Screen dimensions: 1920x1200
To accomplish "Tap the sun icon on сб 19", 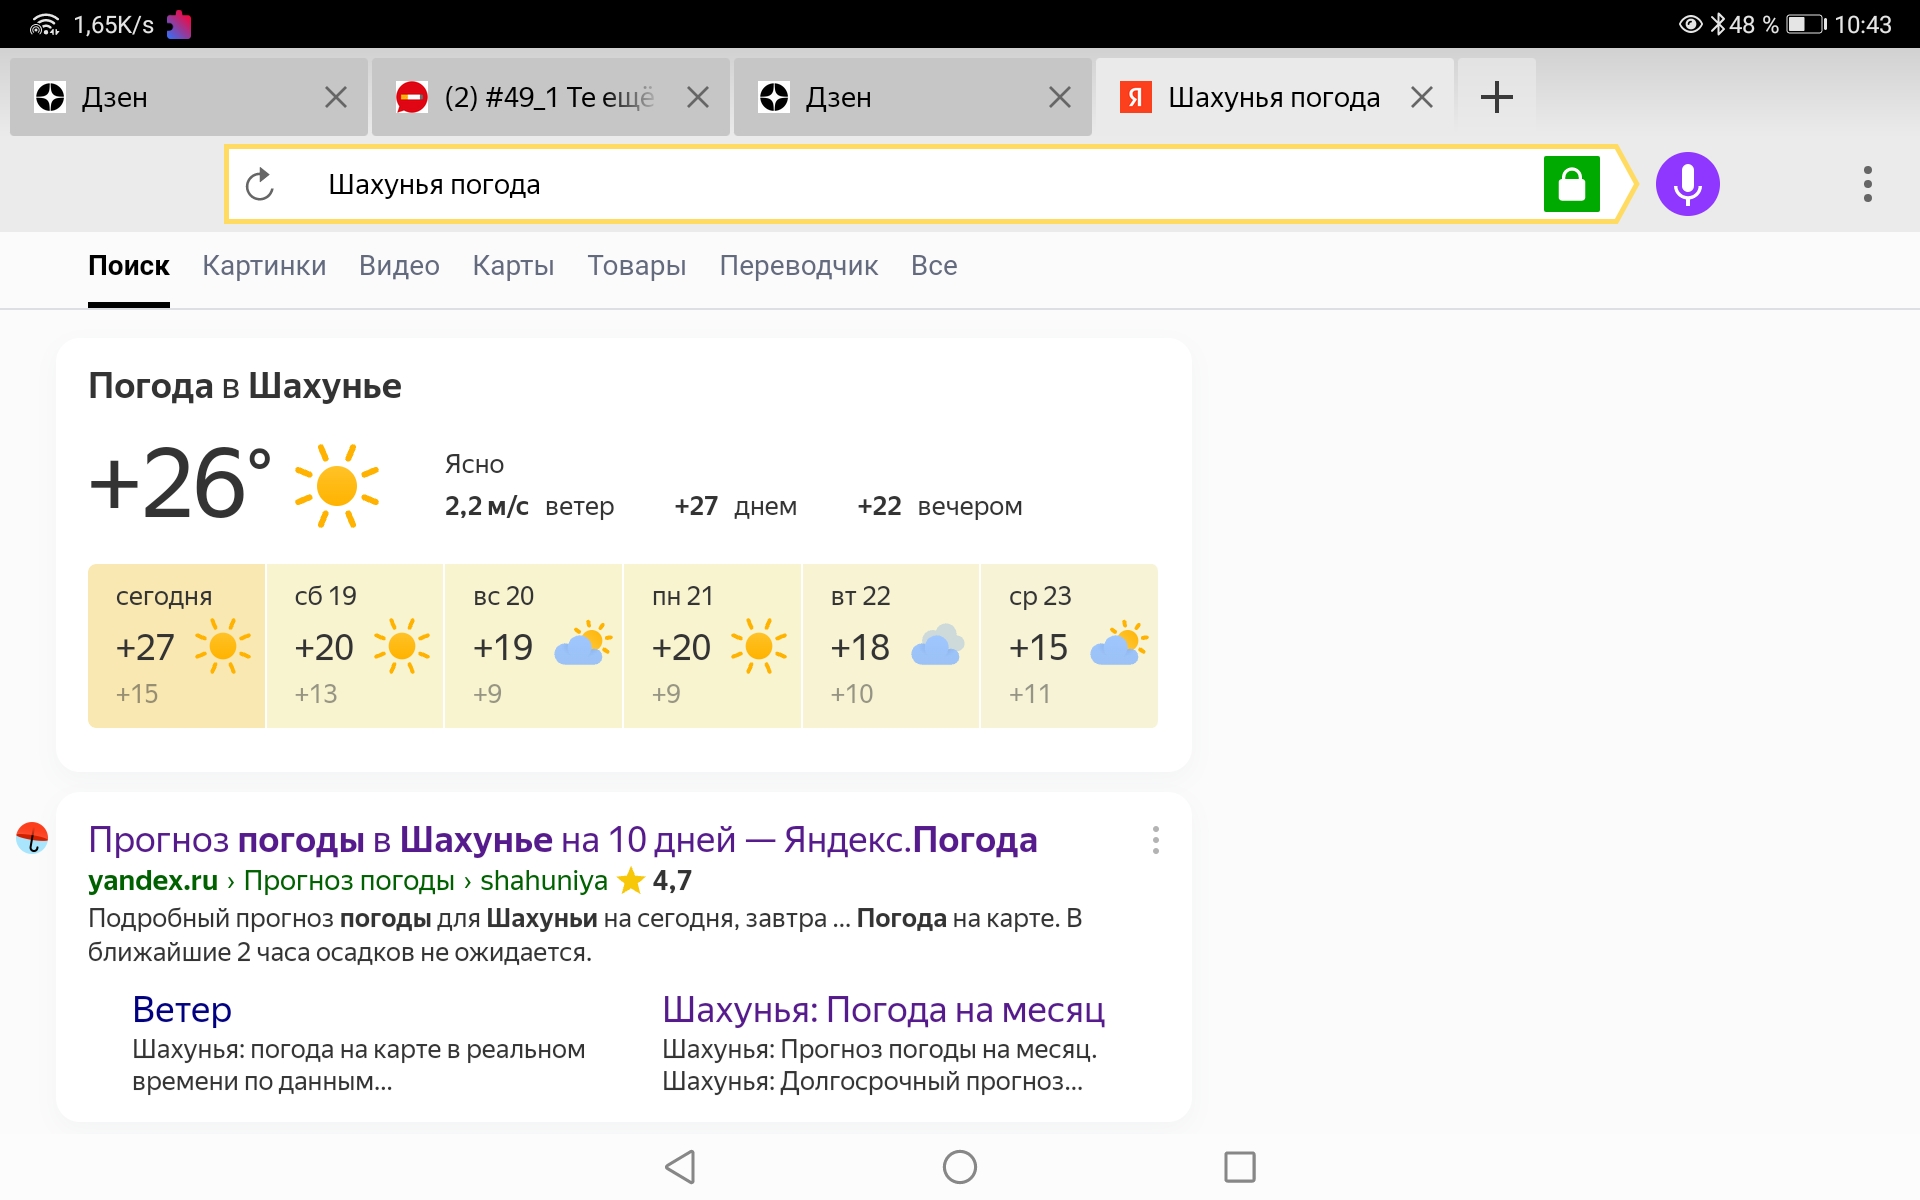I will coord(402,646).
